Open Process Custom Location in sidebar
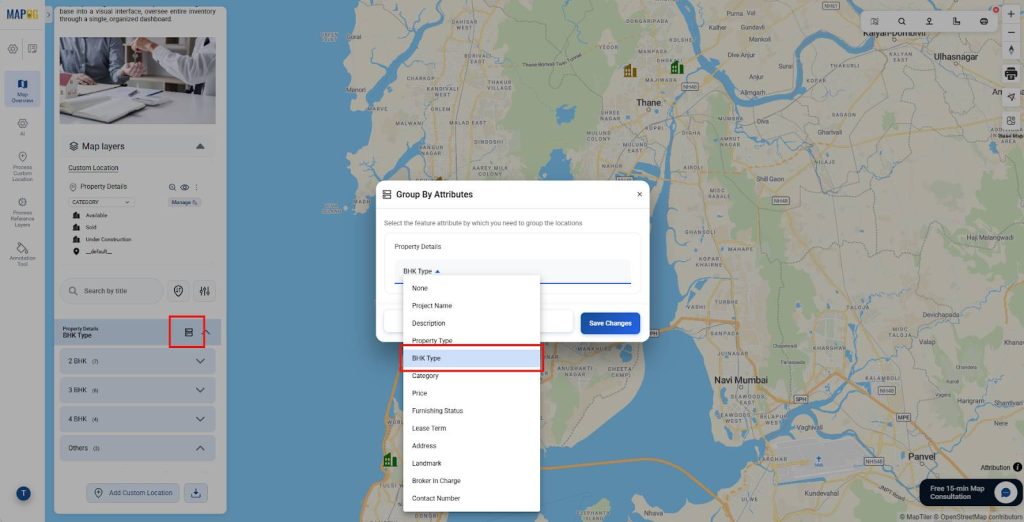1024x522 pixels. coord(22,167)
